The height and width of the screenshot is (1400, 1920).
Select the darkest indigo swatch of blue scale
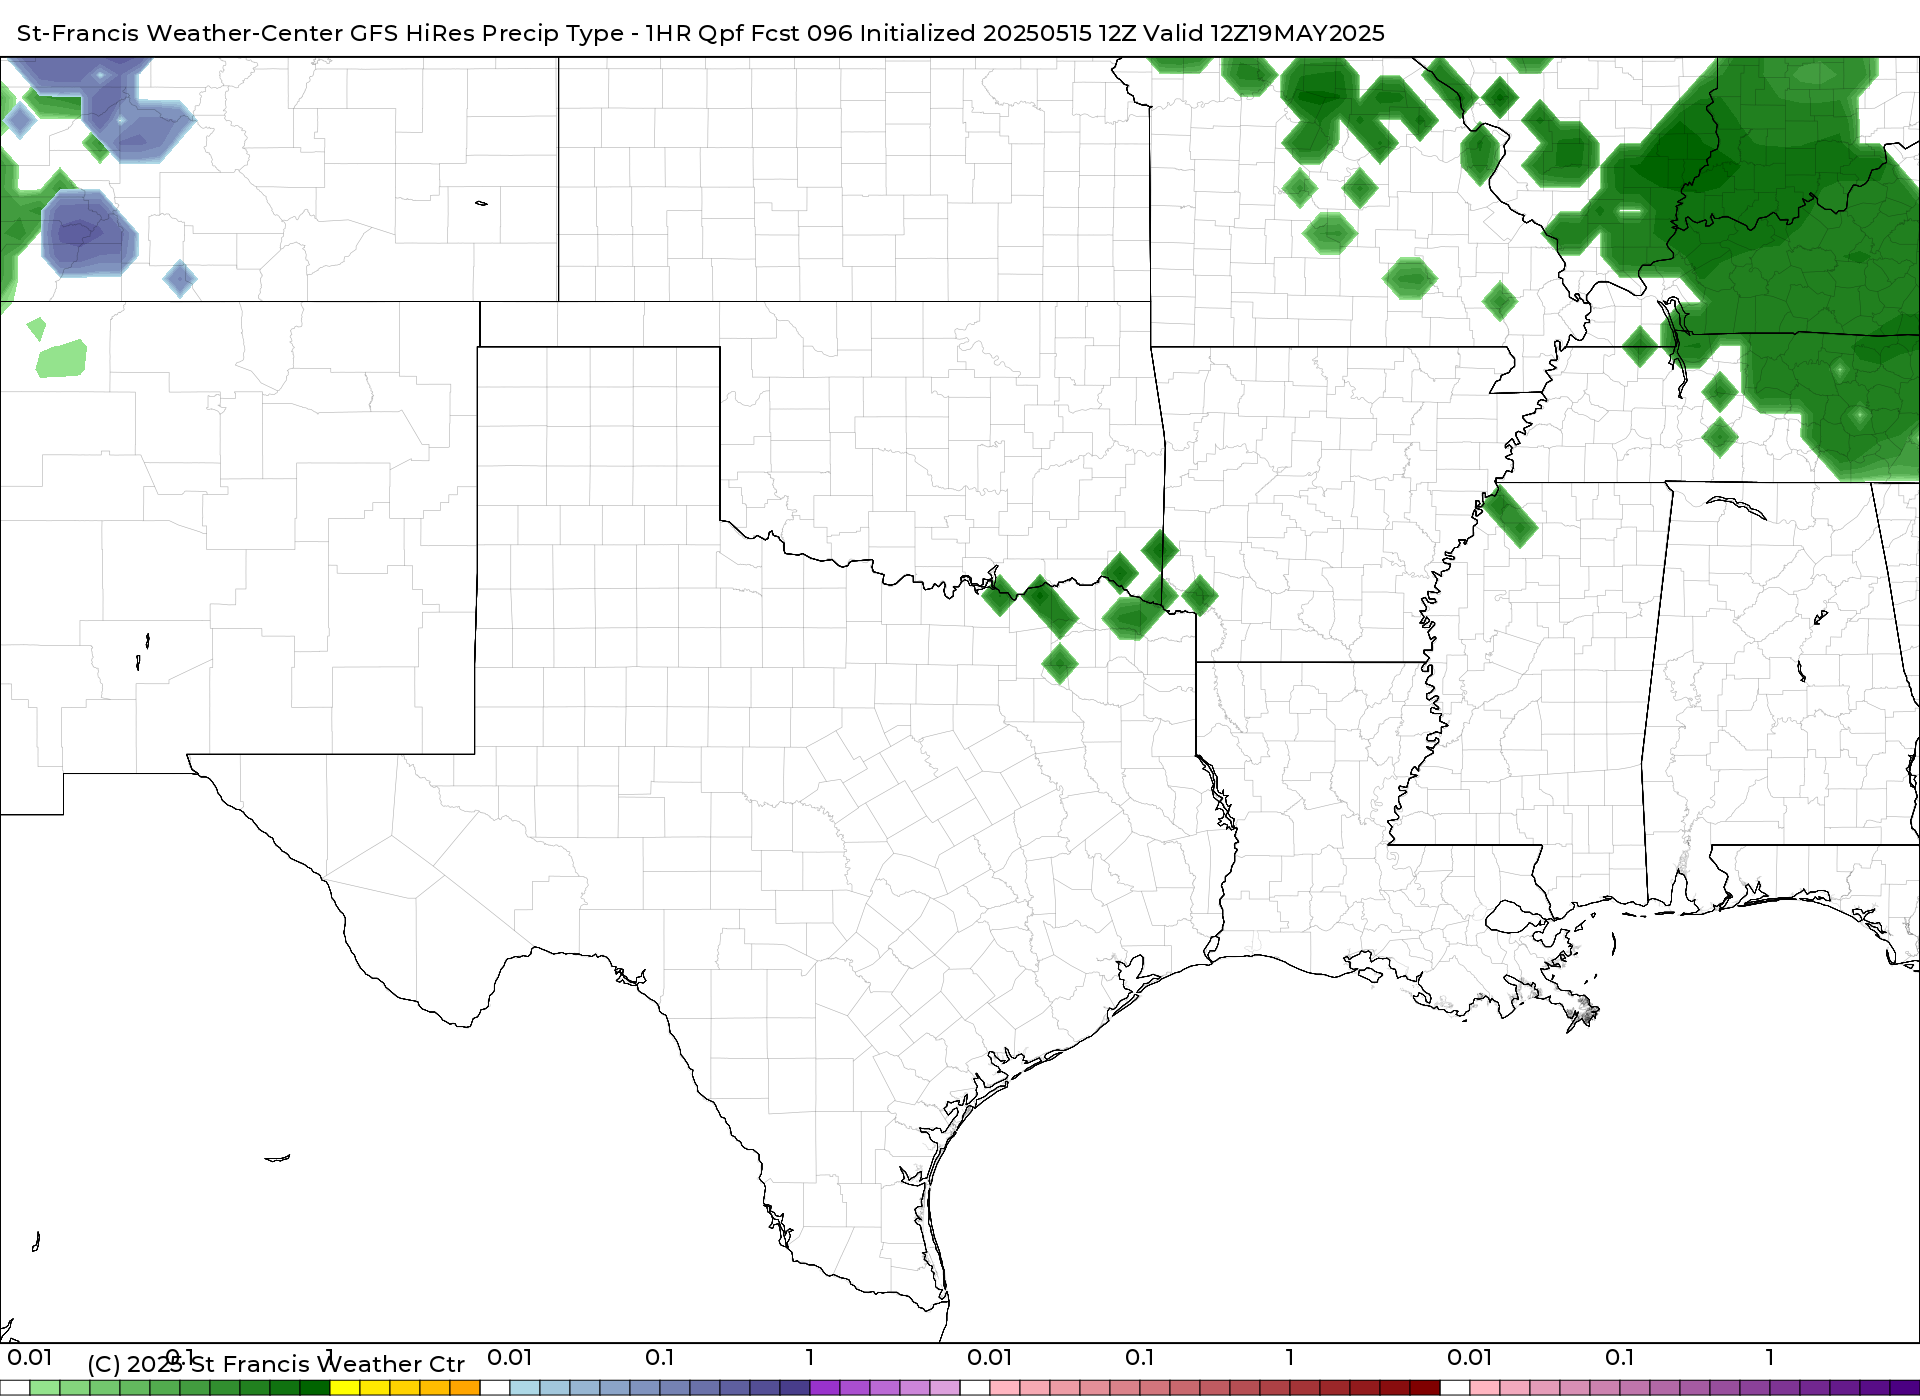pyautogui.click(x=795, y=1388)
